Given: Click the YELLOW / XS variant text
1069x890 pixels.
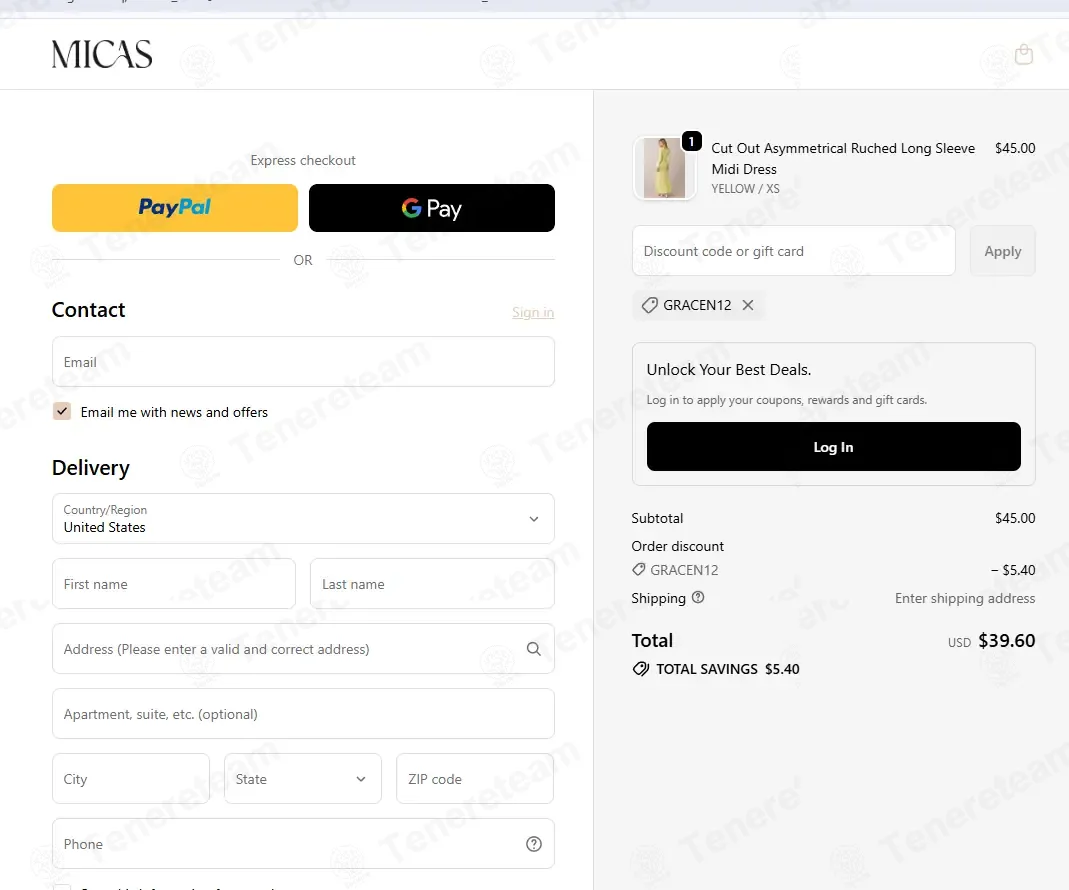Looking at the screenshot, I should pyautogui.click(x=745, y=189).
